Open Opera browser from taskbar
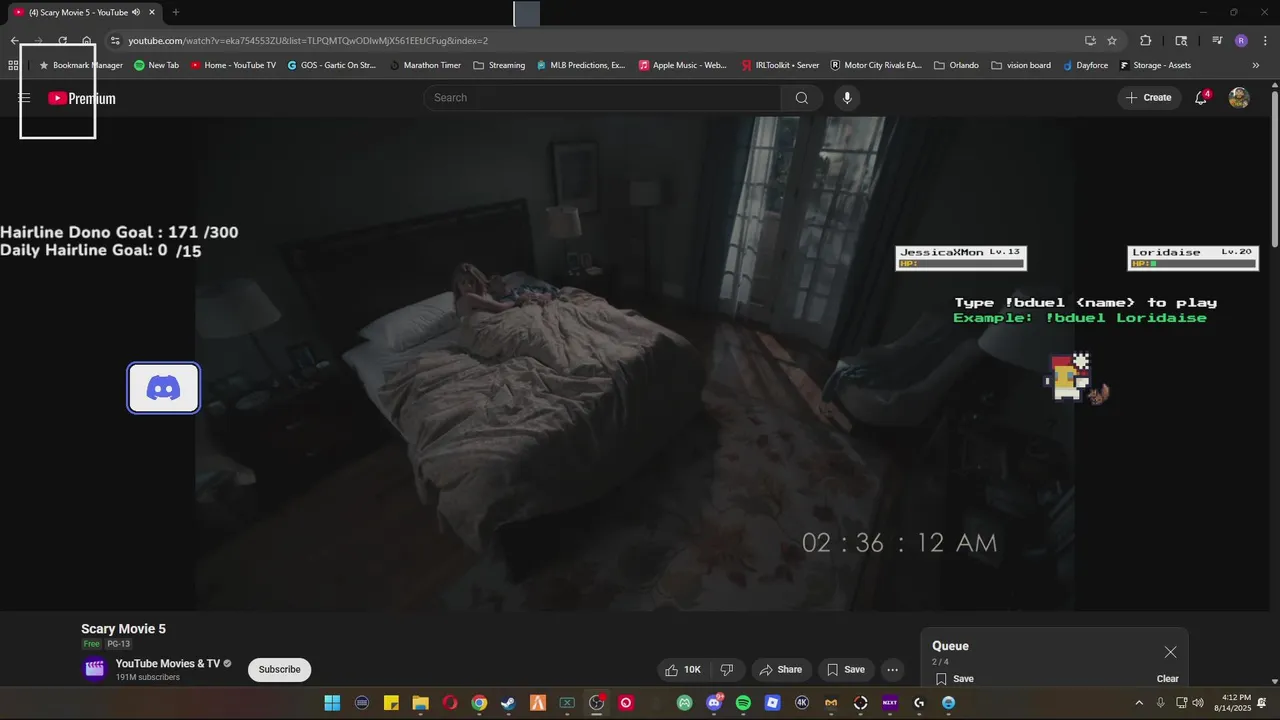The image size is (1280, 720). tap(450, 703)
